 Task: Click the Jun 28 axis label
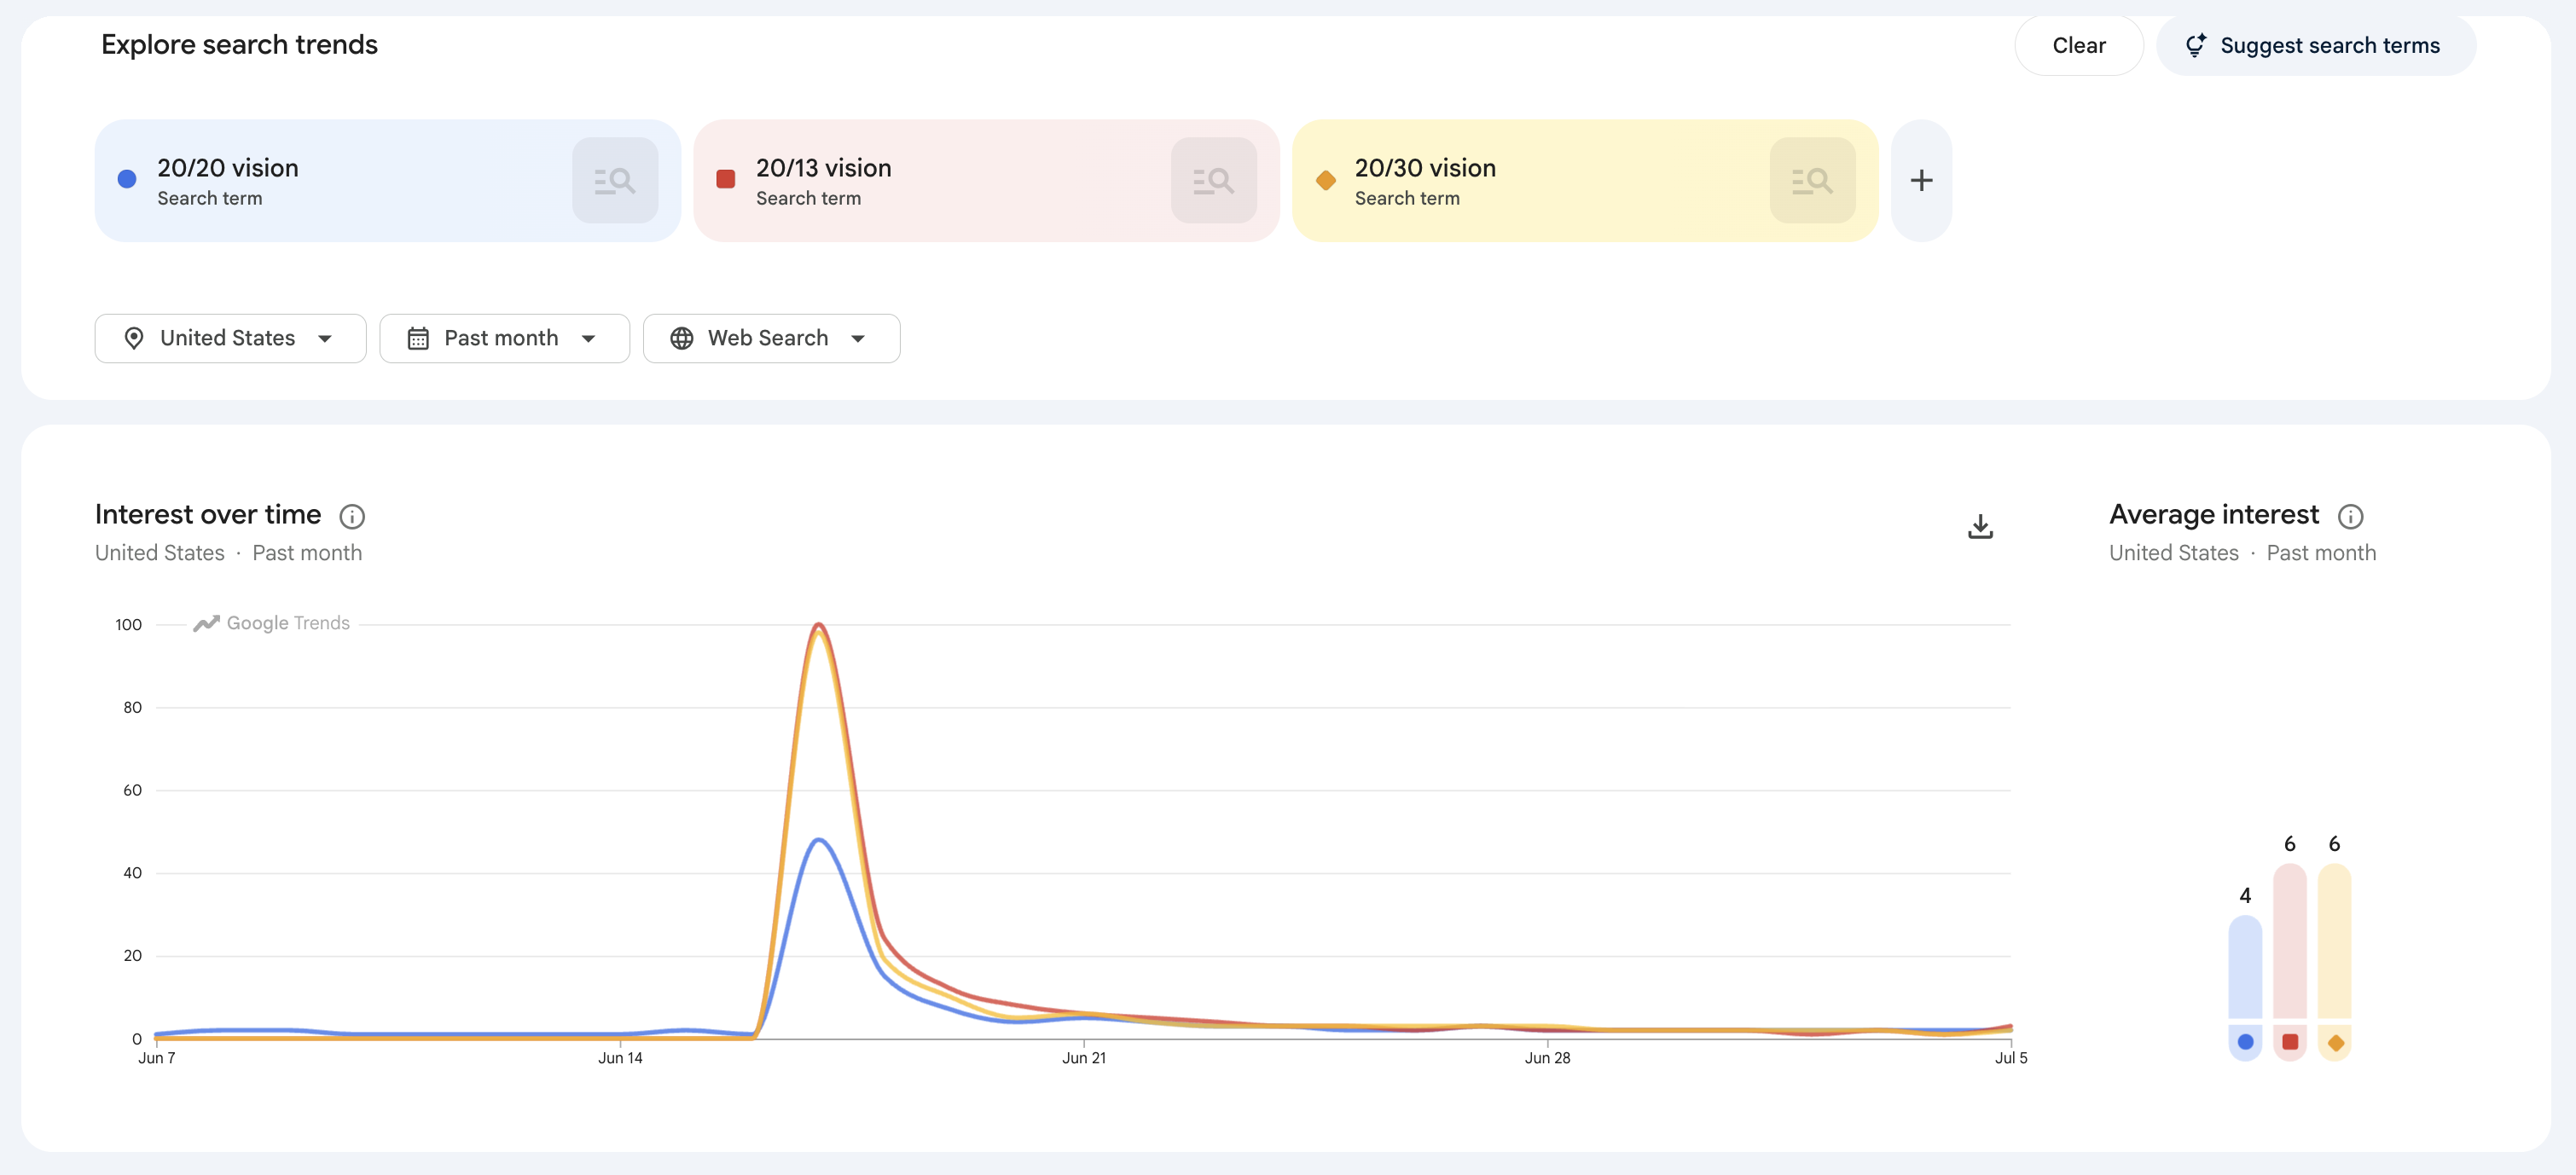pos(1547,1058)
